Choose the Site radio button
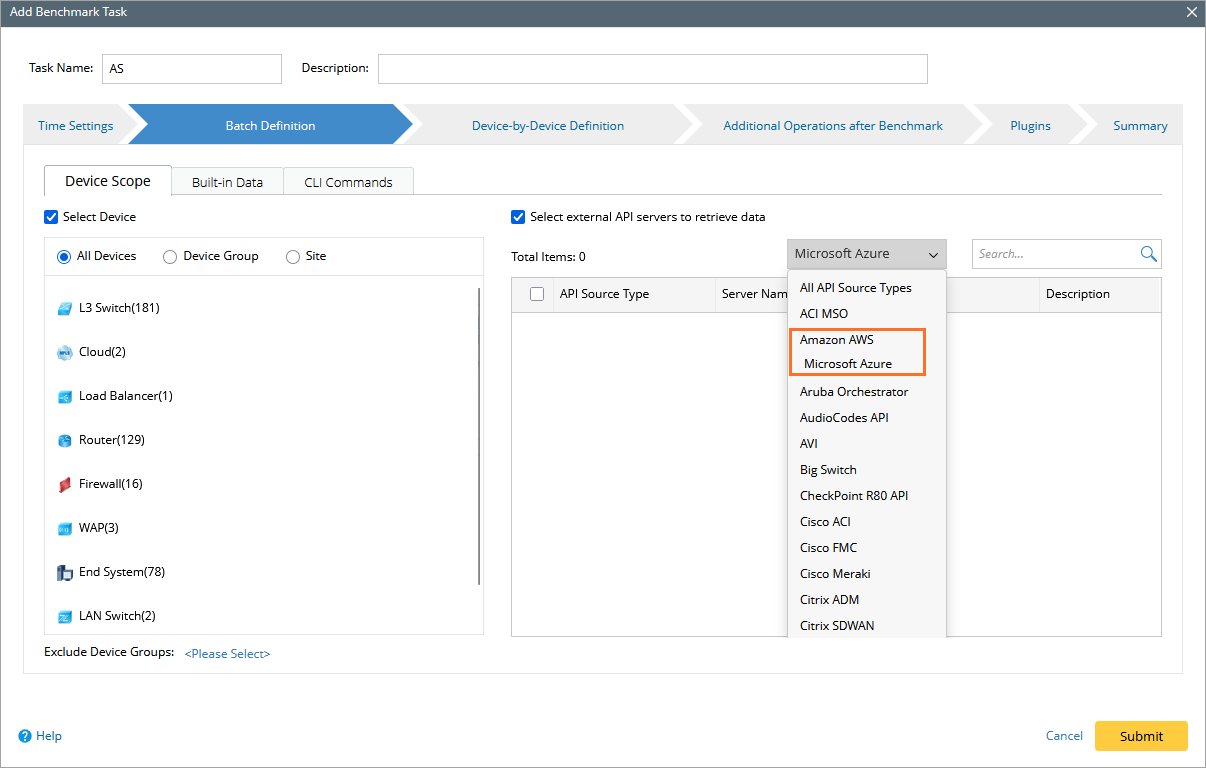The height and width of the screenshot is (768, 1206). (293, 256)
